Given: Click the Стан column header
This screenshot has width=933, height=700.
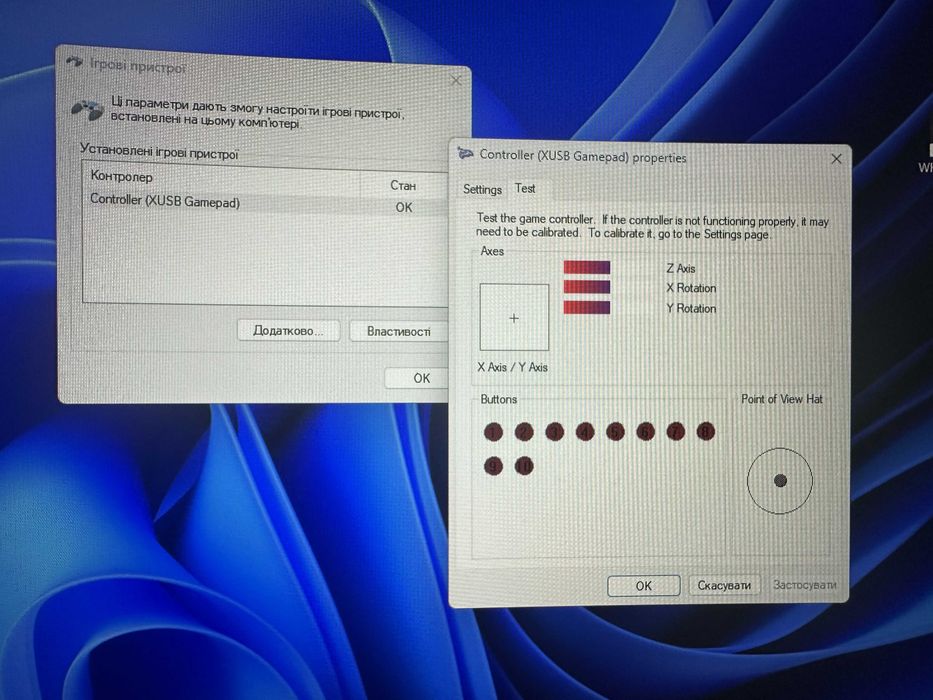Looking at the screenshot, I should [x=403, y=185].
